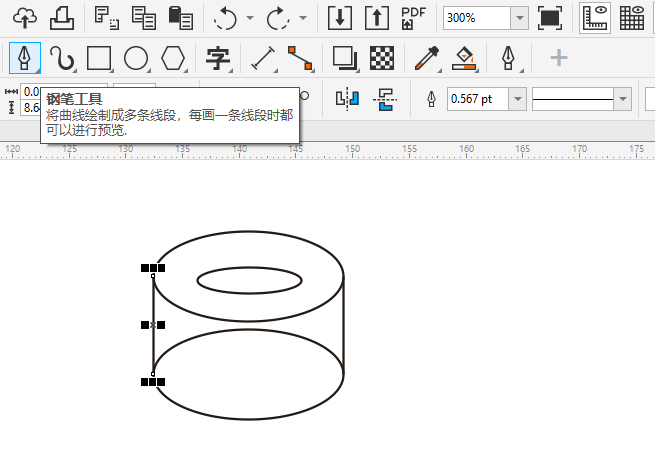Select the Polygon tool
The height and width of the screenshot is (466, 655).
tap(173, 58)
